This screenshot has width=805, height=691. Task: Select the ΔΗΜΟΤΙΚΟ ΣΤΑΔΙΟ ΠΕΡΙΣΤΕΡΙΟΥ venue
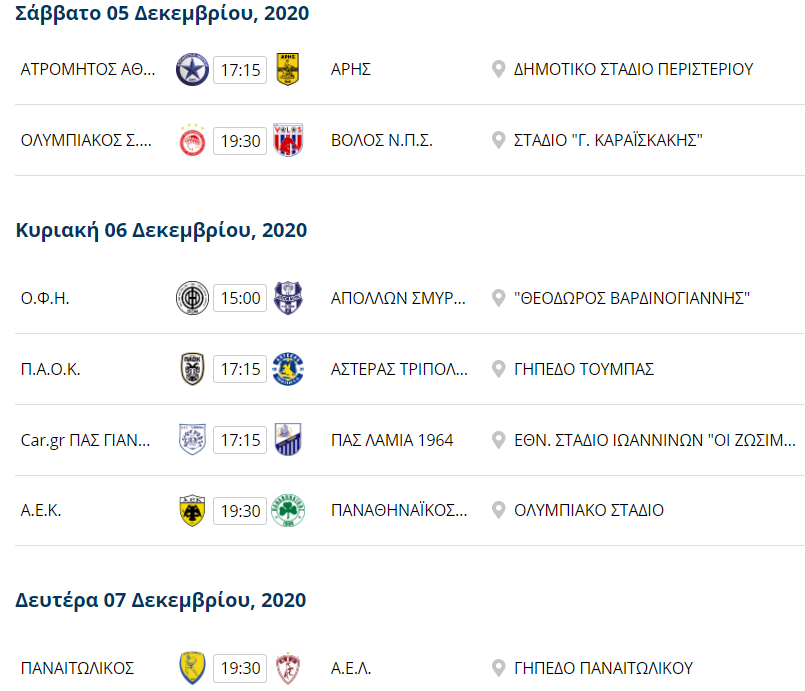coord(633,69)
